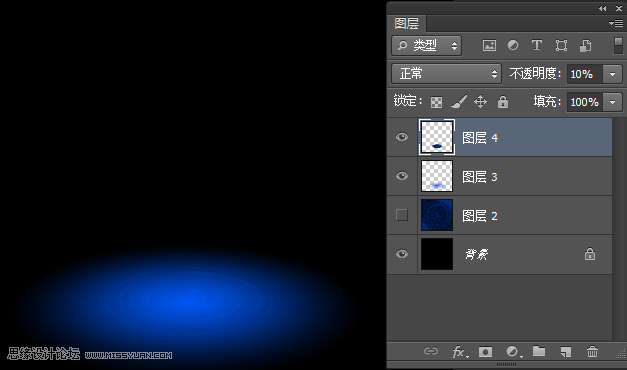Filter layers by adjustment layer icon
Viewport: 627px width, 370px height.
pos(513,45)
